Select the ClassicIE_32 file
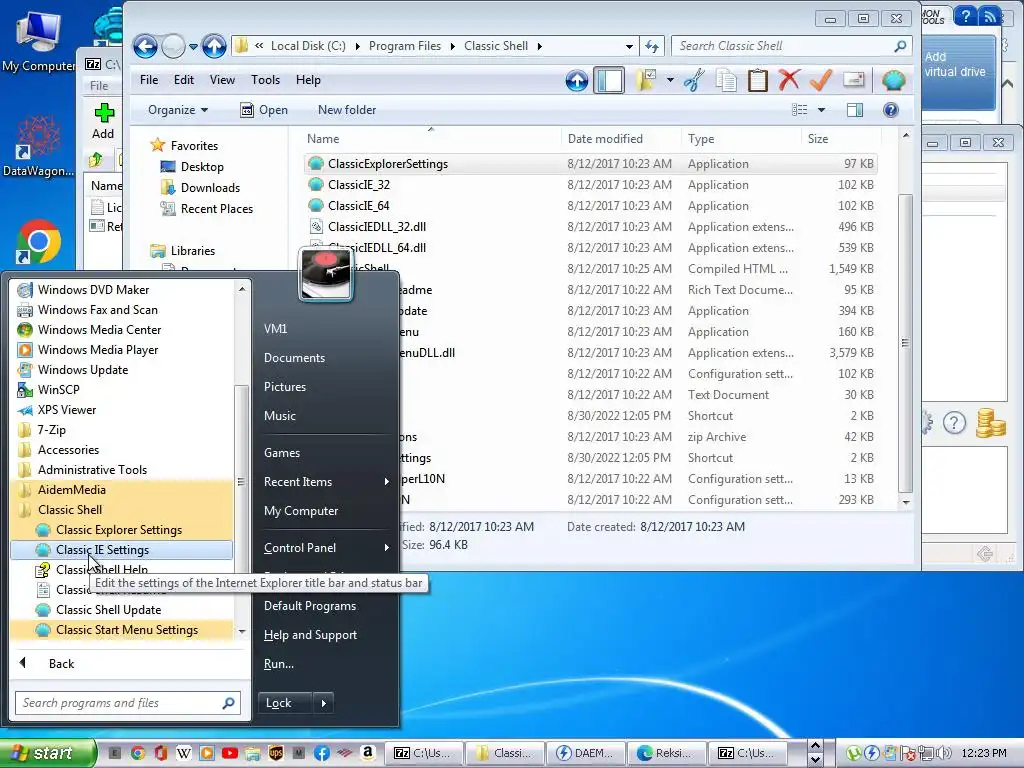This screenshot has width=1024, height=768. pyautogui.click(x=590, y=185)
